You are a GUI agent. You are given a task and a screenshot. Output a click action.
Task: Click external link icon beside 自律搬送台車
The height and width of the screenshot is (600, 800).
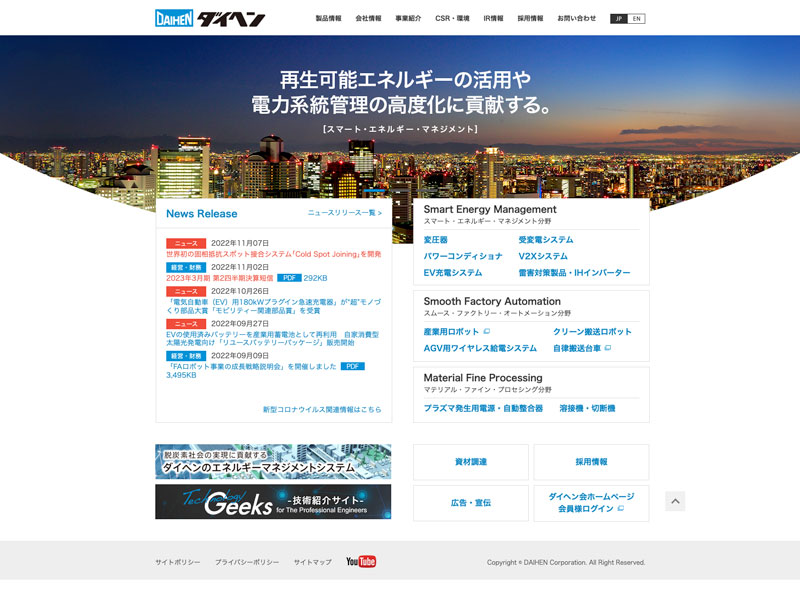608,348
